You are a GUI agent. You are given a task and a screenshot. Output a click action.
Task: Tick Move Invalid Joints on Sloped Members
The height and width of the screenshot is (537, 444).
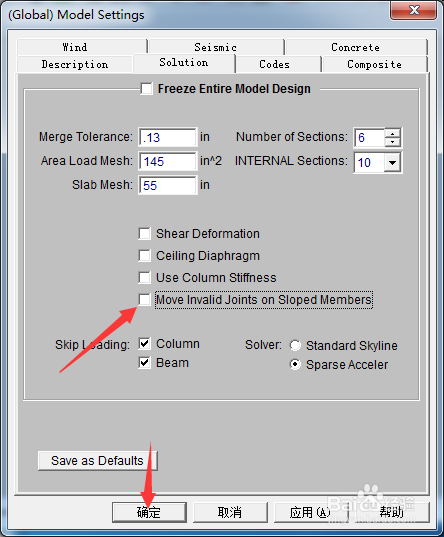click(x=144, y=299)
